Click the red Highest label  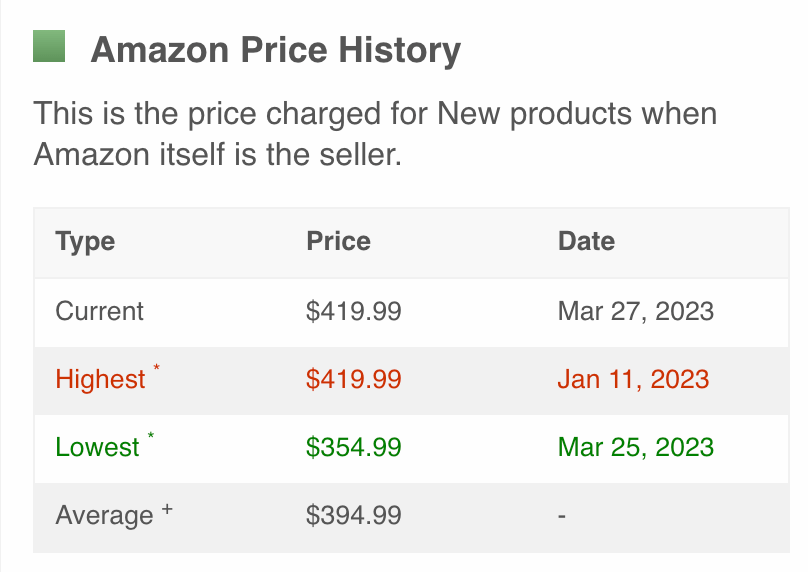pyautogui.click(x=100, y=380)
